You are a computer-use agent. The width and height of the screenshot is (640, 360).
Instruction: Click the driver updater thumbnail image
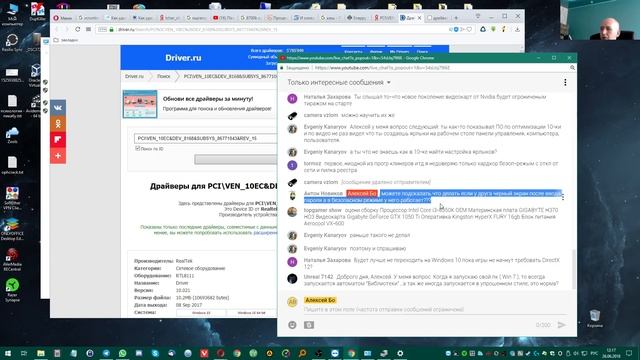[x=140, y=104]
